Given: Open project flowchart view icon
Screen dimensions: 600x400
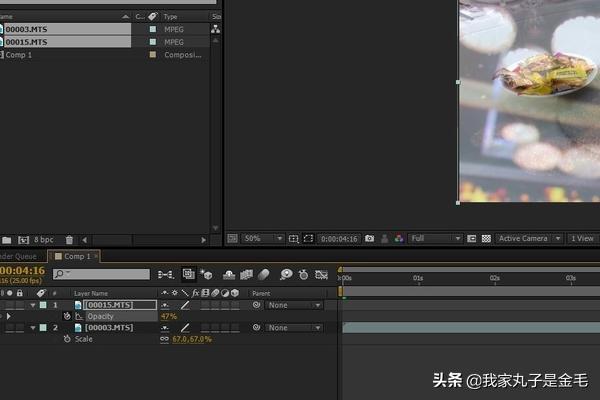Looking at the screenshot, I should coord(215,29).
